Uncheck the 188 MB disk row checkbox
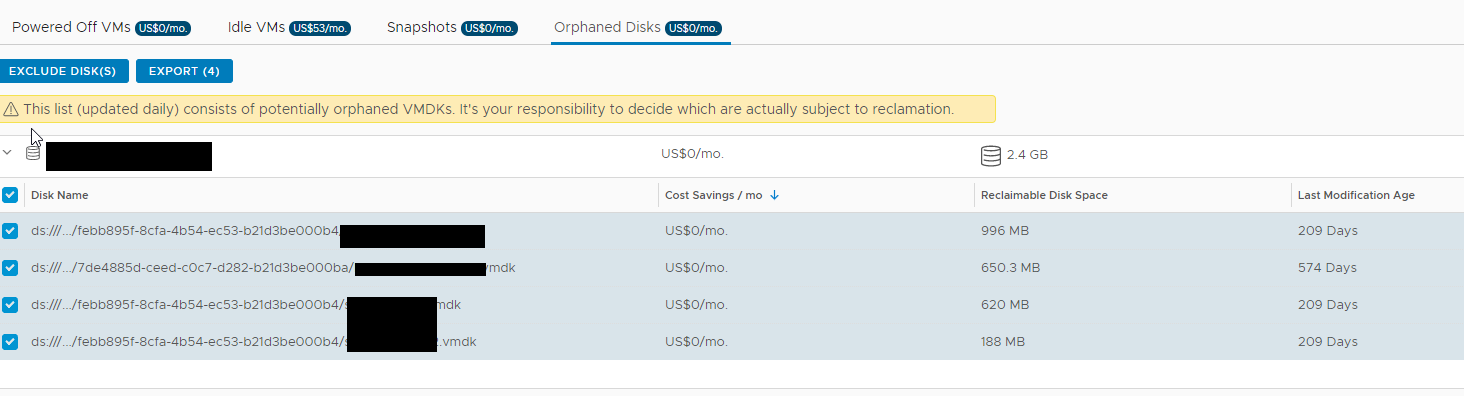Image resolution: width=1464 pixels, height=396 pixels. pos(10,342)
